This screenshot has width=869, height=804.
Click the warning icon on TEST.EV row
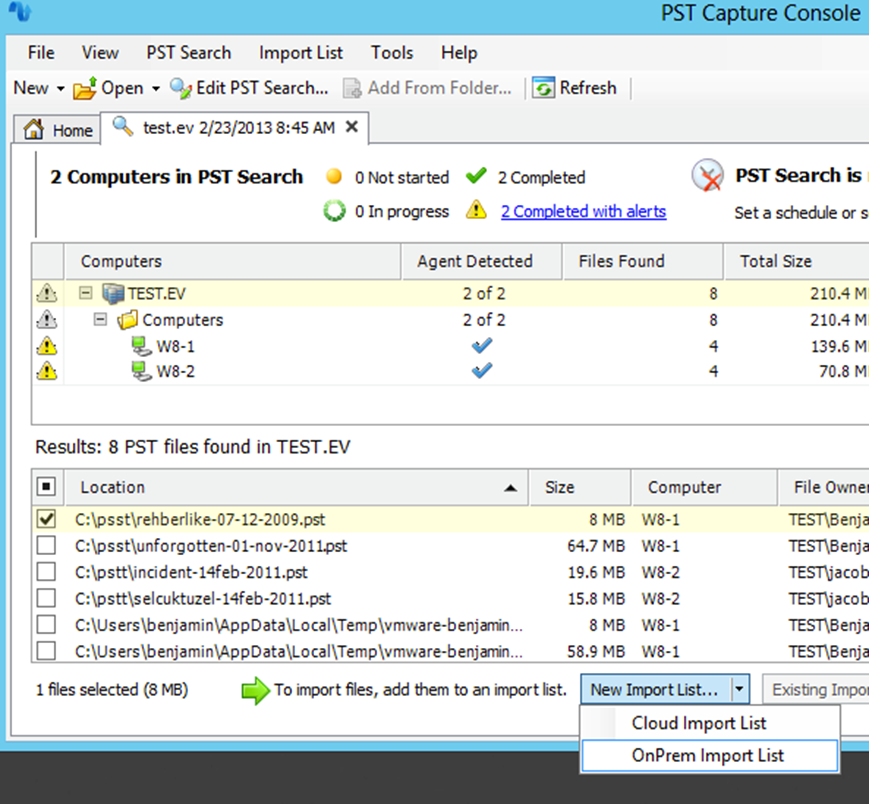pyautogui.click(x=47, y=293)
